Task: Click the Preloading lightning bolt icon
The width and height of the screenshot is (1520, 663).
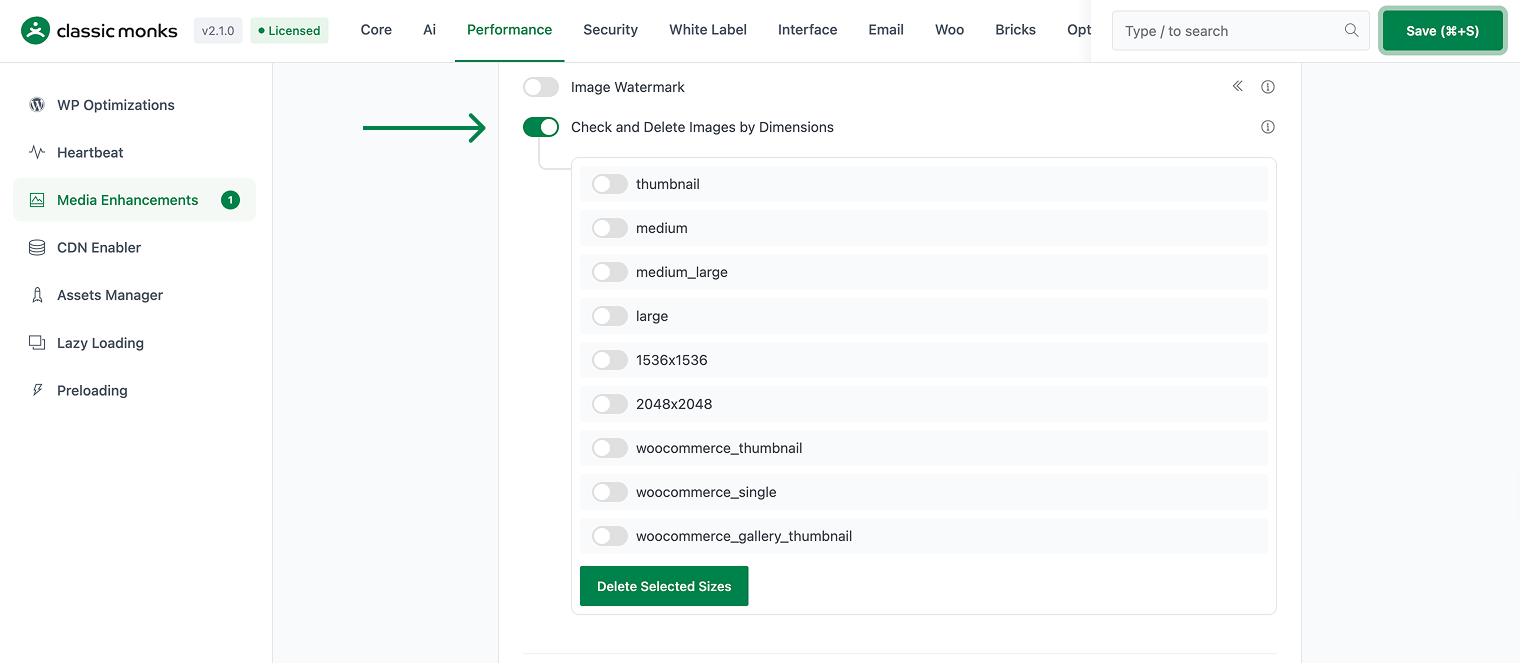Action: (37, 390)
